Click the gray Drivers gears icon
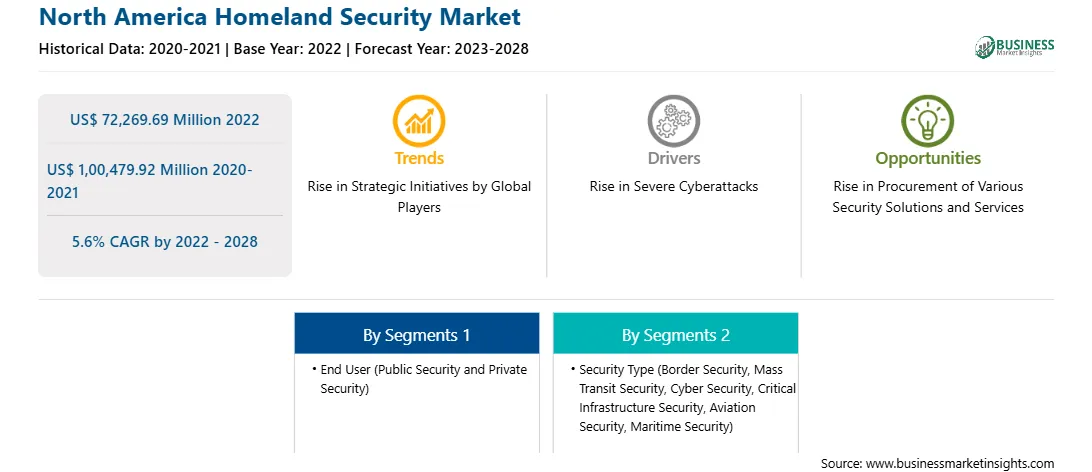The width and height of the screenshot is (1092, 472). point(673,120)
